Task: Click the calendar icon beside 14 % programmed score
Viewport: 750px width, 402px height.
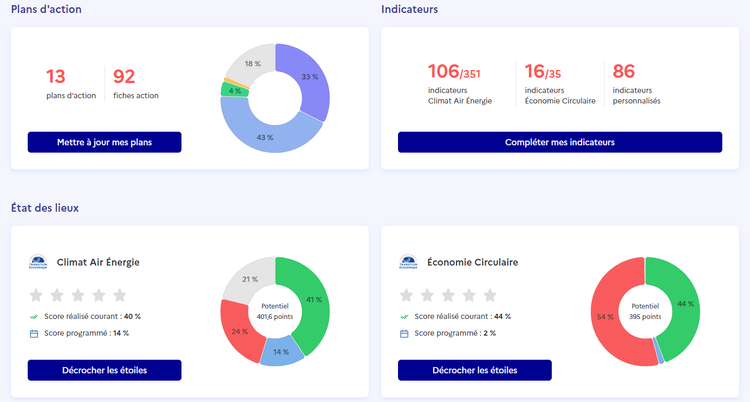Action: (x=34, y=333)
